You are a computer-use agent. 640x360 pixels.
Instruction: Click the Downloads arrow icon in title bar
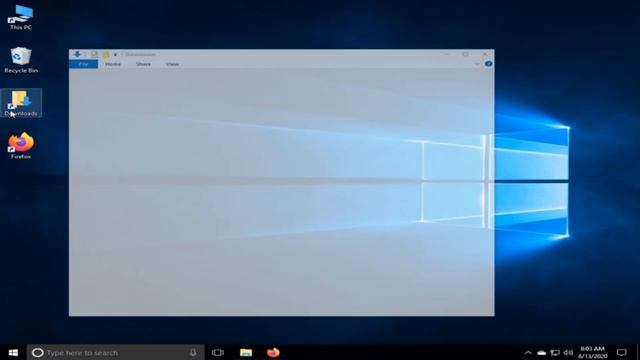pos(77,54)
